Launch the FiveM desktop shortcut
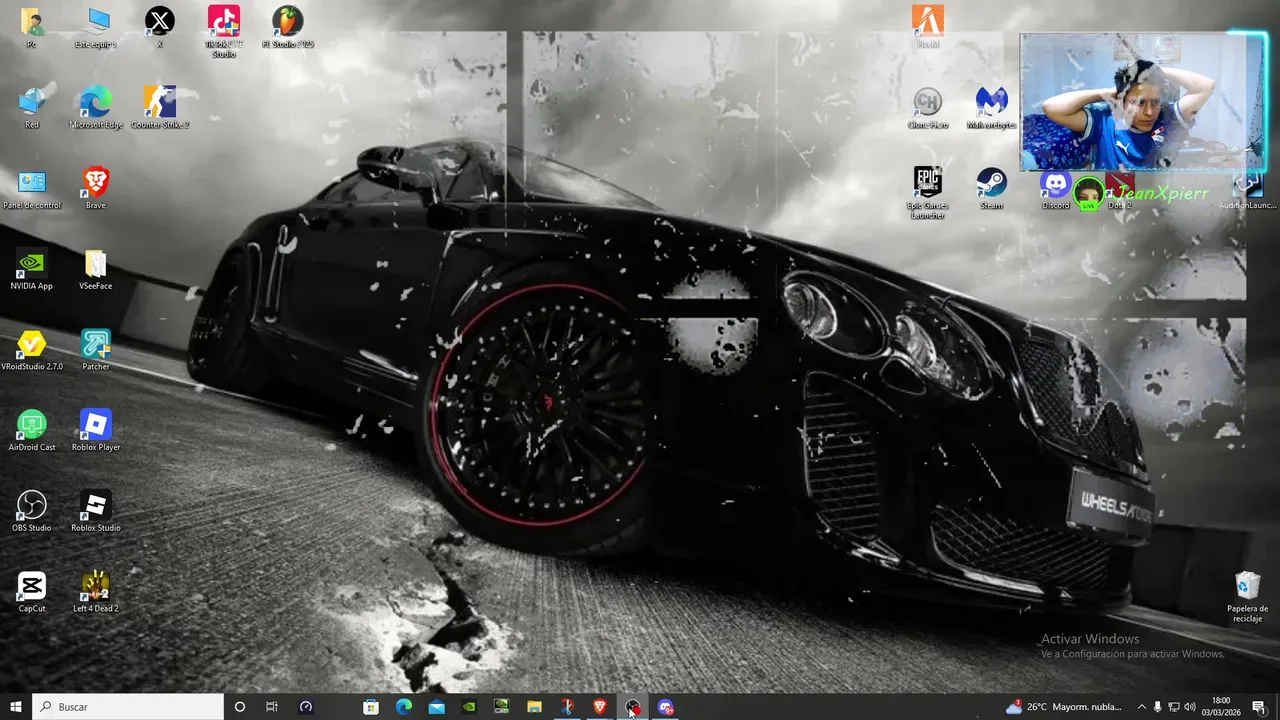The height and width of the screenshot is (720, 1280). (928, 27)
